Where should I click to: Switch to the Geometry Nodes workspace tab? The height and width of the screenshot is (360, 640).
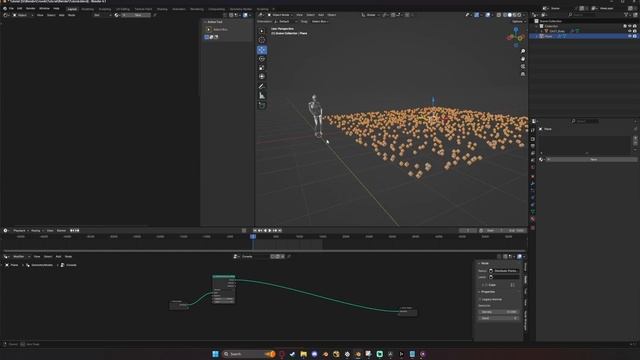point(240,9)
